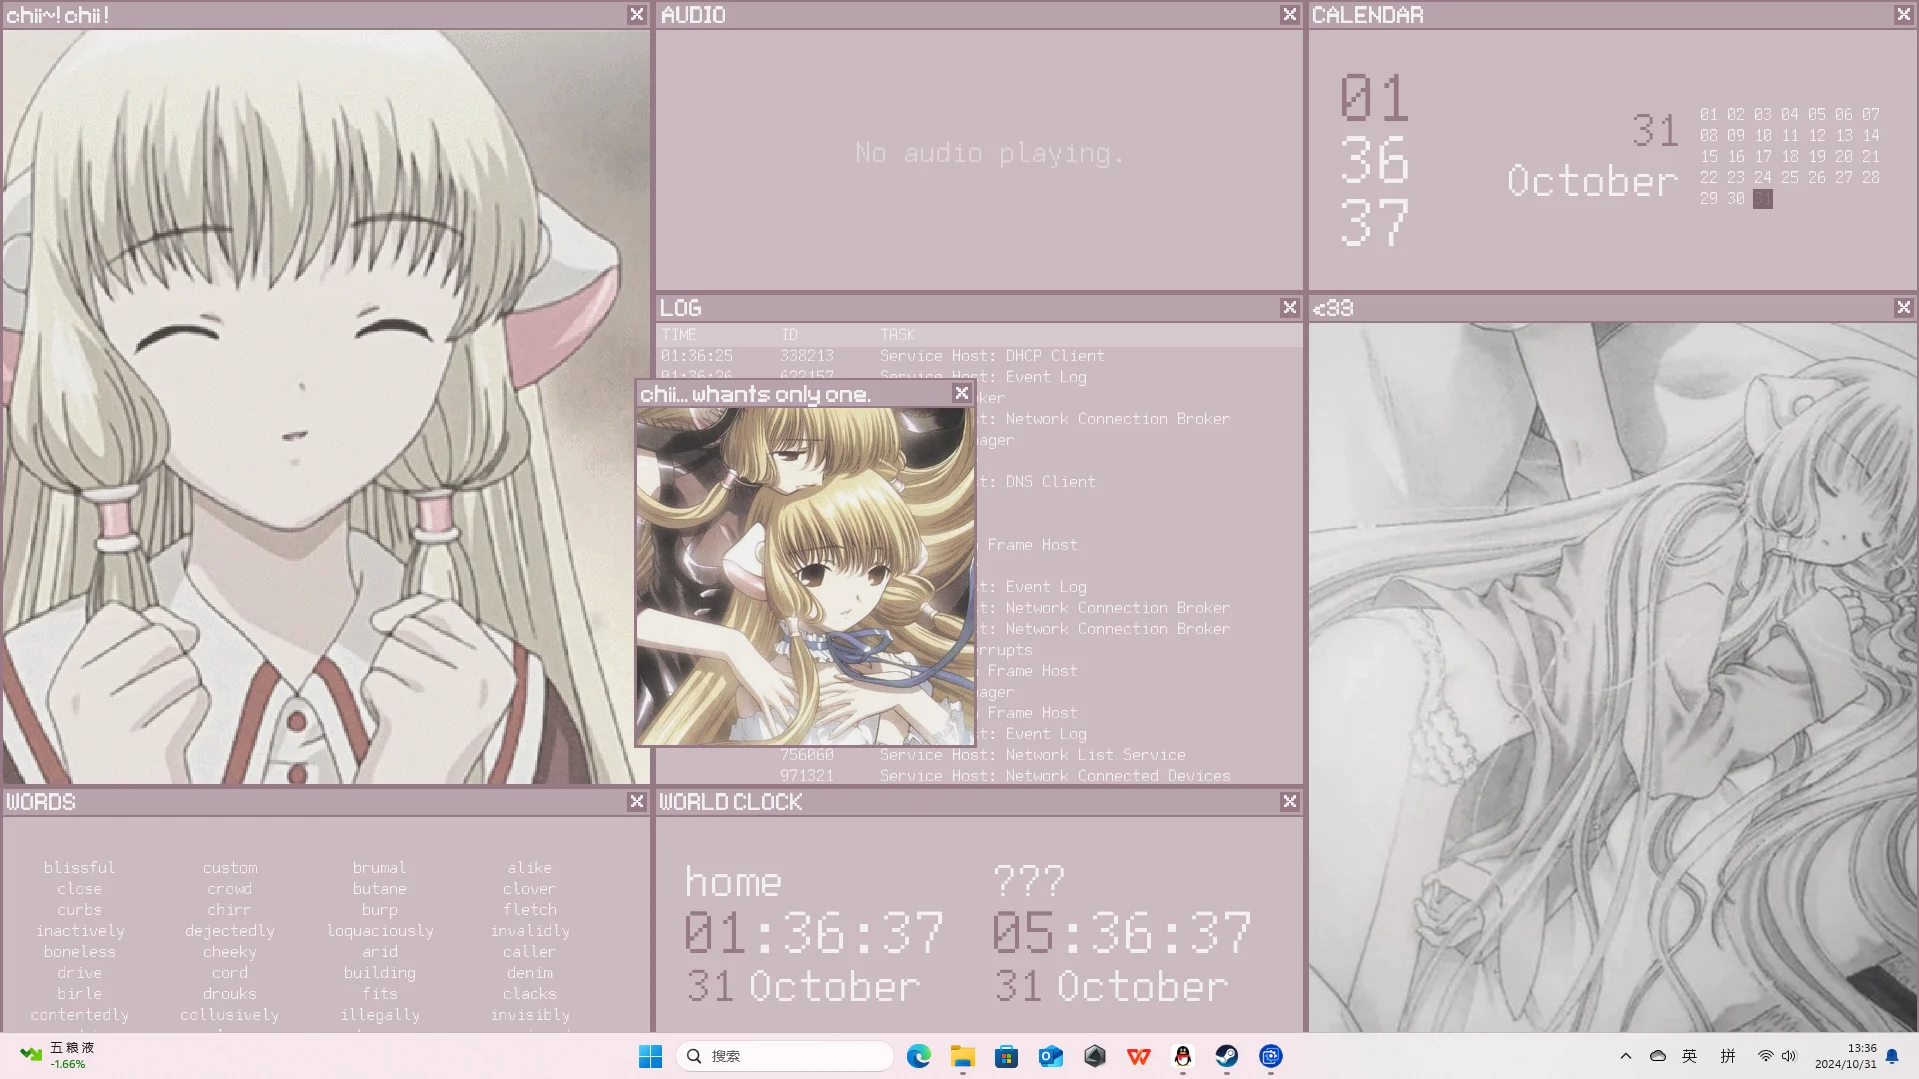Click the two-girls artwork in popup window

[x=805, y=576]
